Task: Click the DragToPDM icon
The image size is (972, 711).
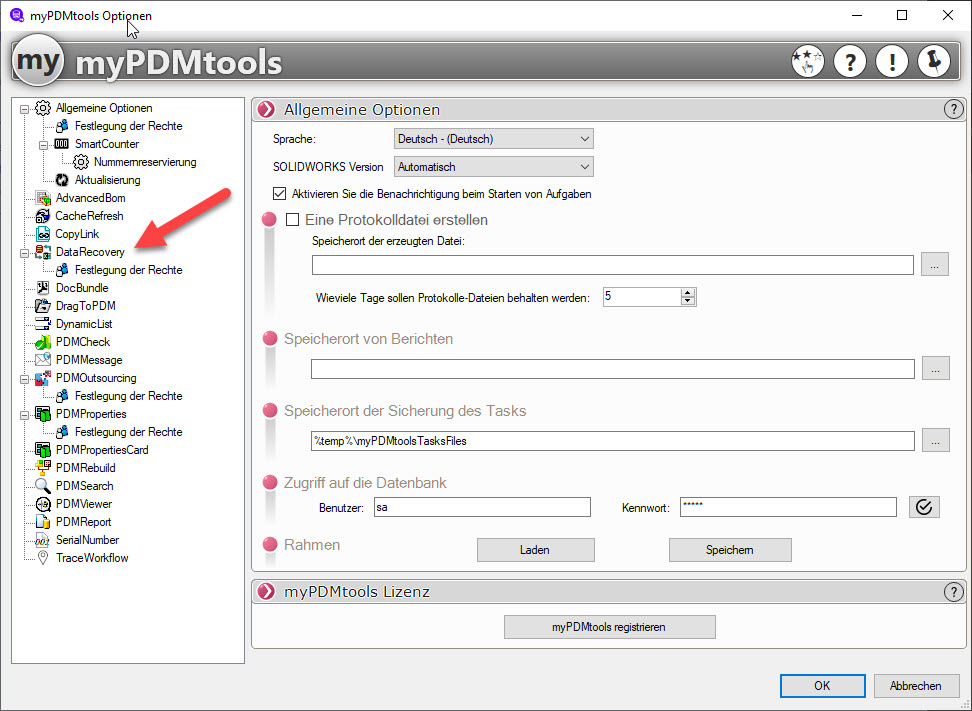Action: (43, 306)
